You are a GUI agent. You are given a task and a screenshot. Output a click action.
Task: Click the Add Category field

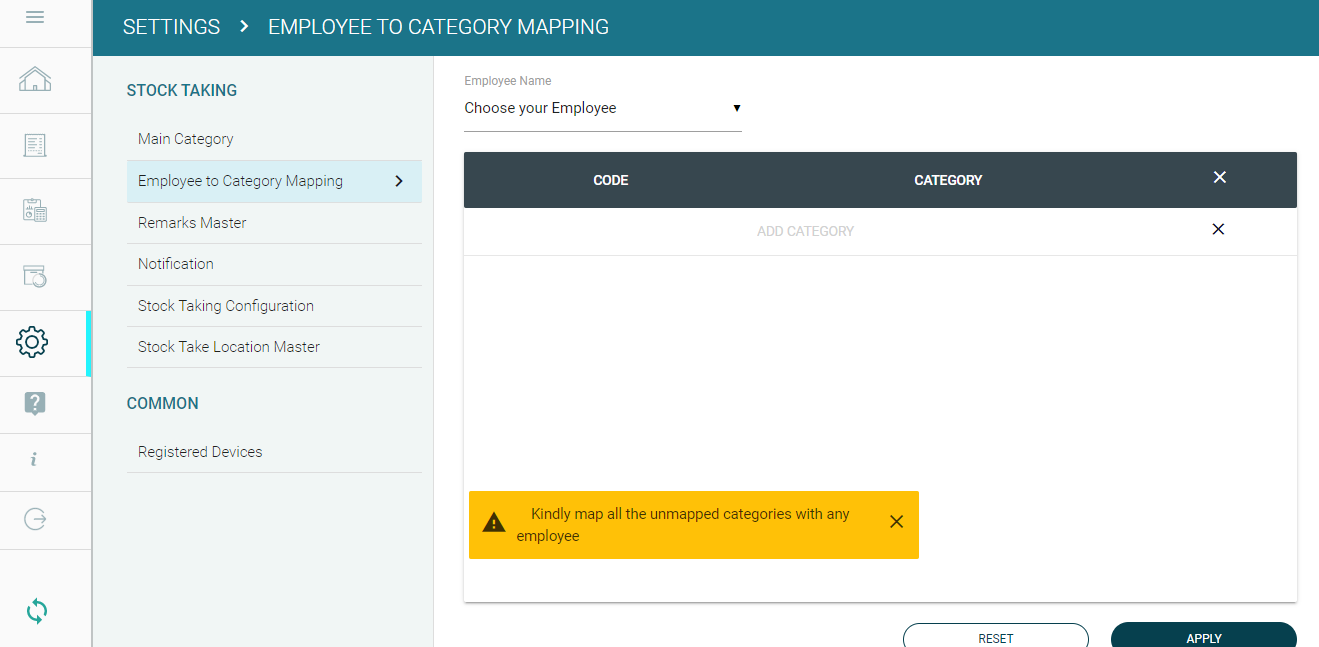(x=805, y=231)
